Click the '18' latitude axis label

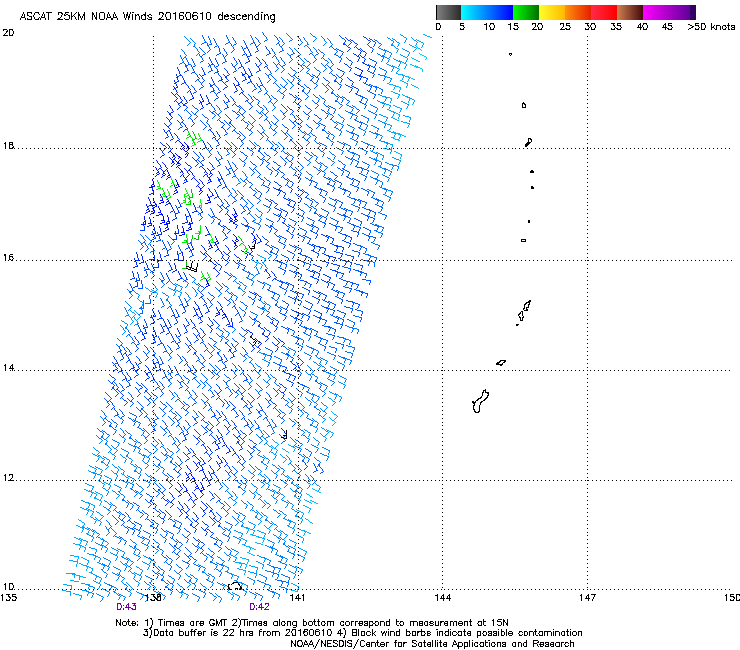tap(8, 145)
